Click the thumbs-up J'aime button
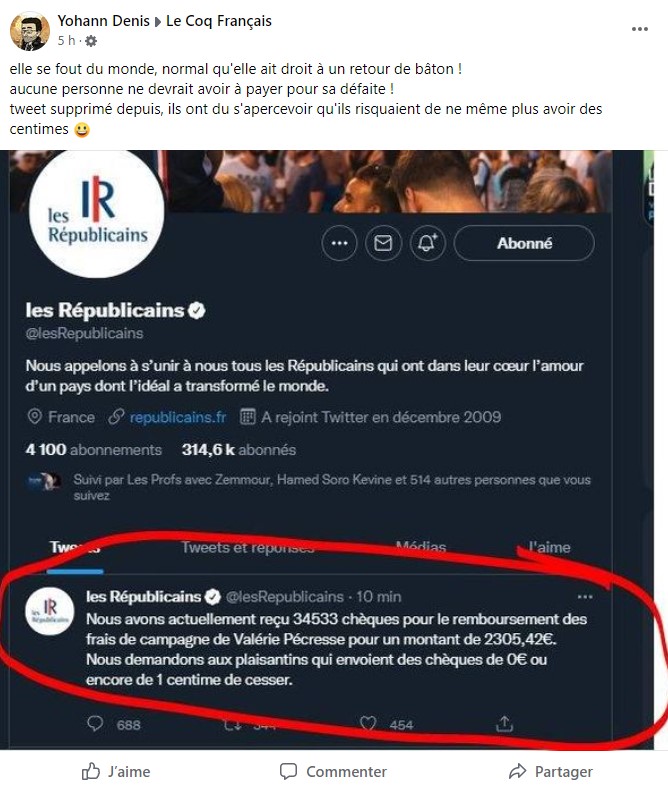This screenshot has width=668, height=790. pos(116,771)
